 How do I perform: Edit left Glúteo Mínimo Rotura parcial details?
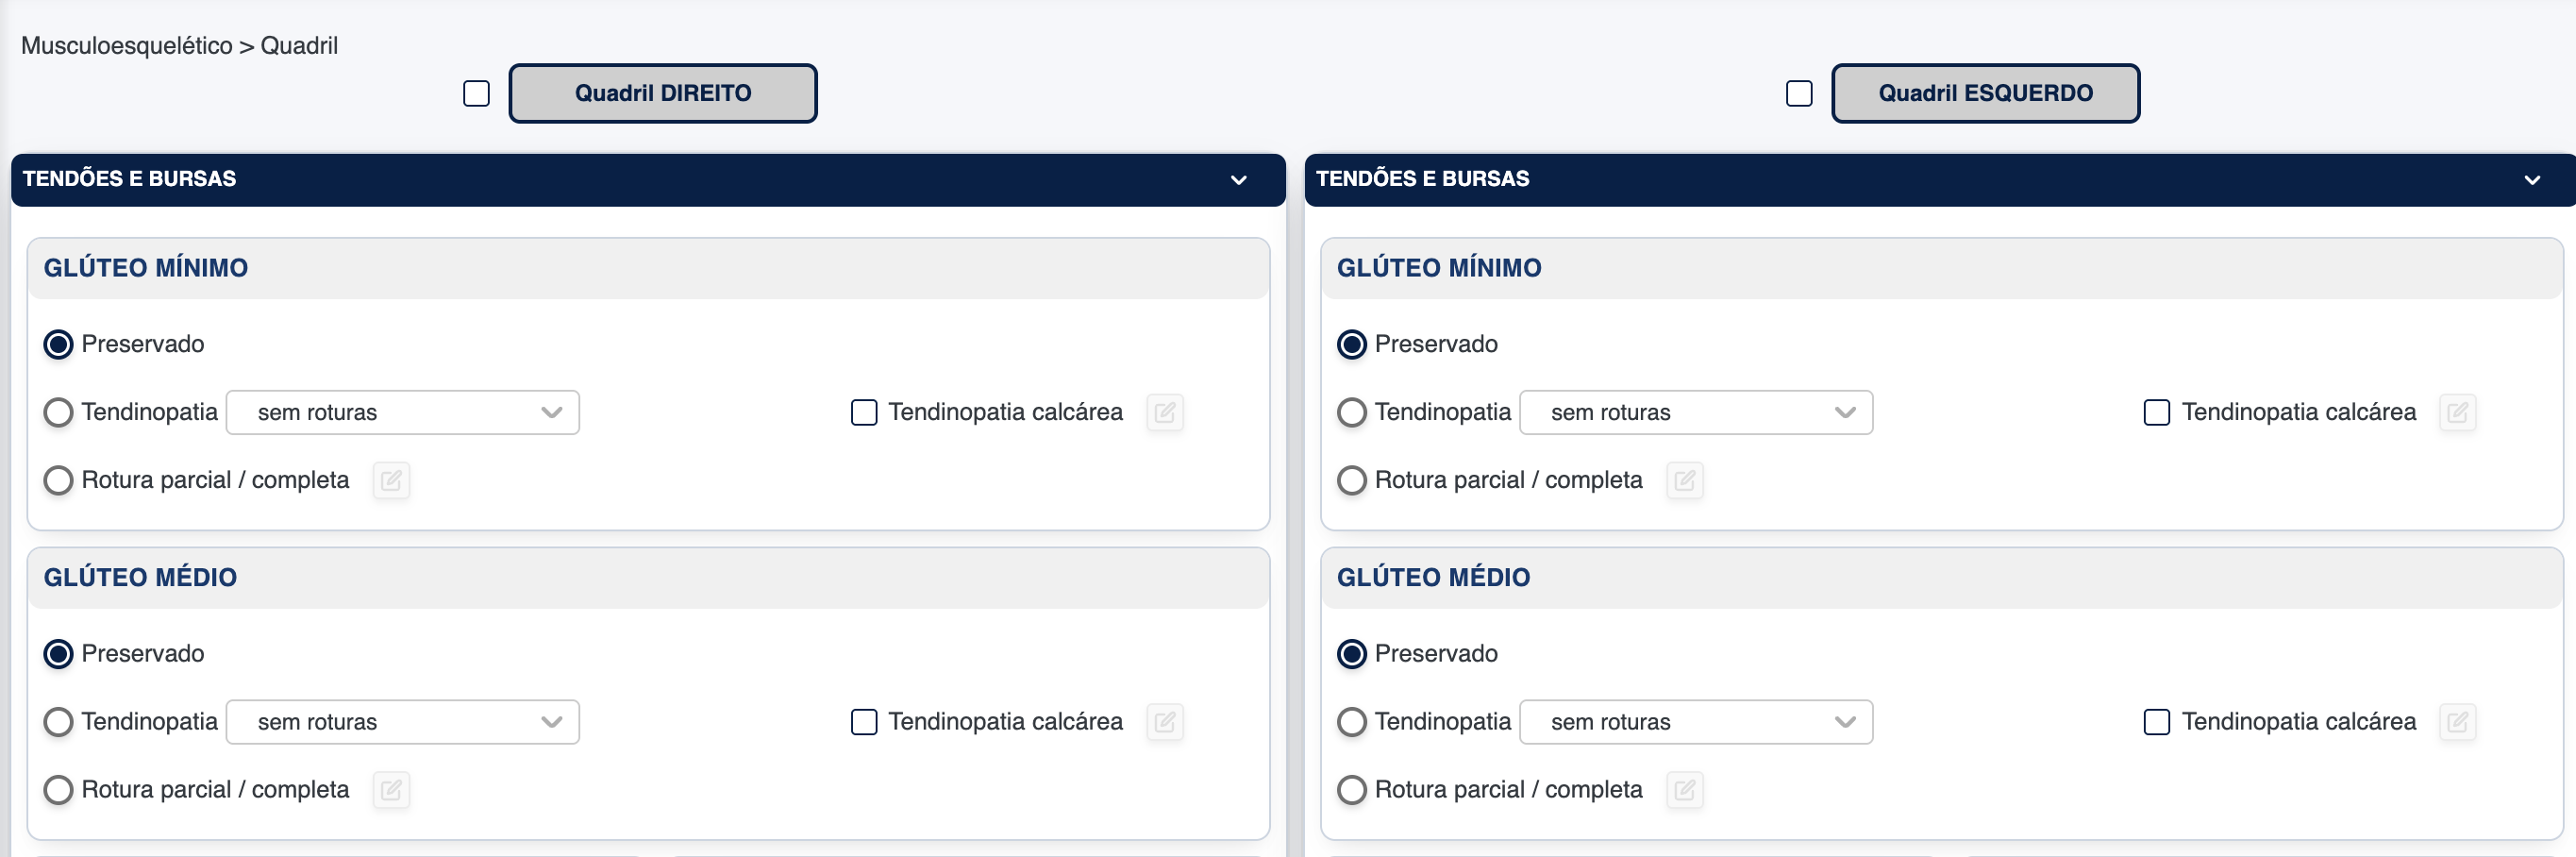(1684, 481)
